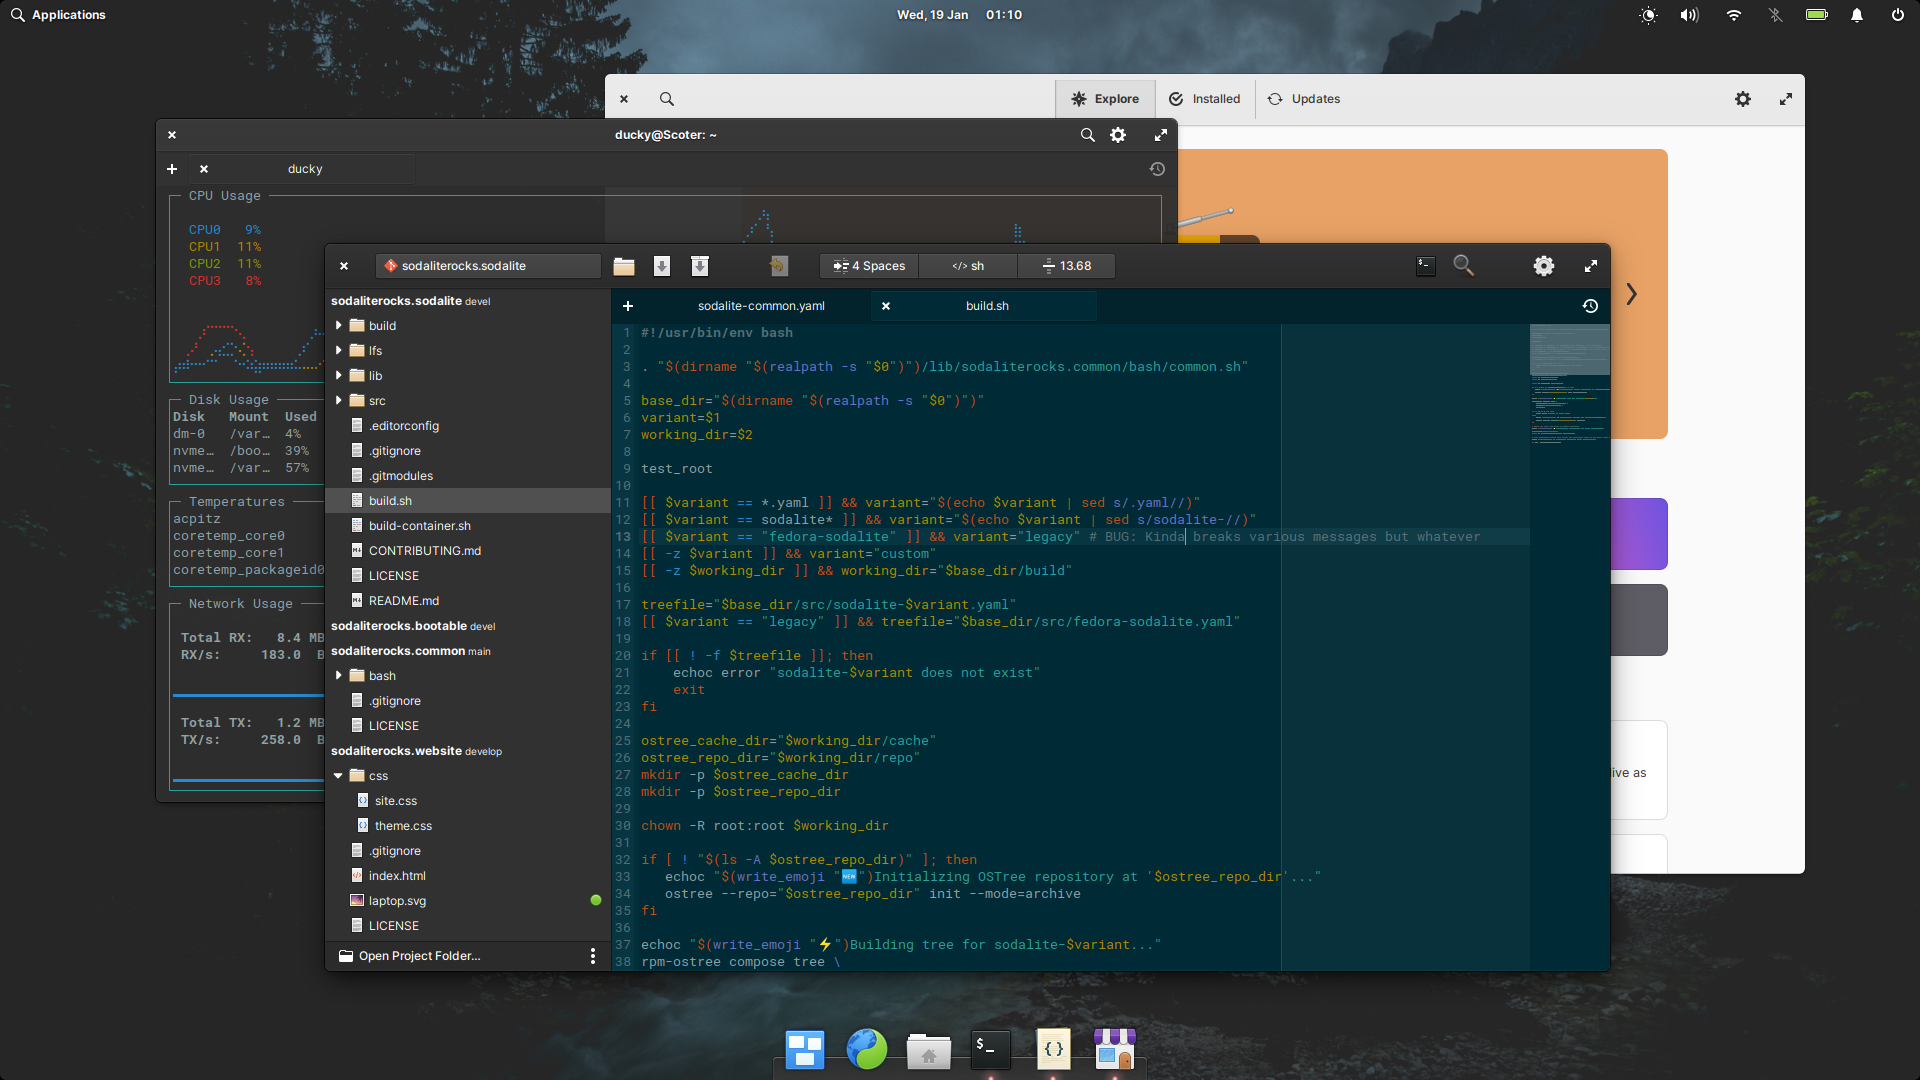Open the project chooser sodaliterocks.sodalite

point(488,266)
